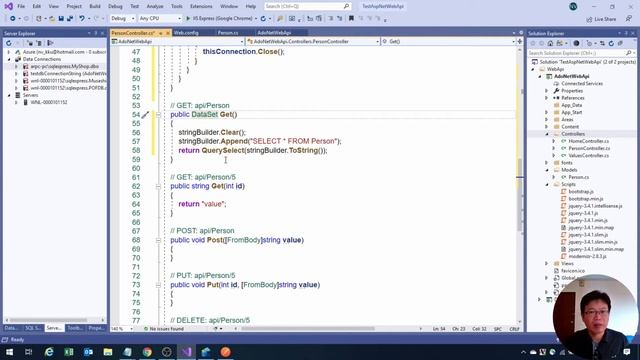This screenshot has width=640, height=360.
Task: Close the PersonController.cs tab
Action: 168,33
